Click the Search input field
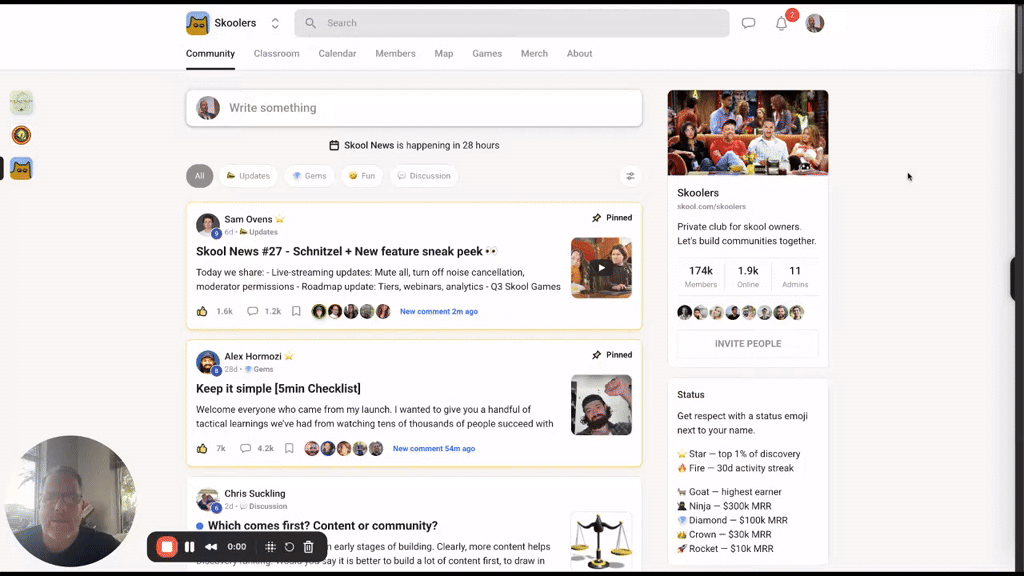The height and width of the screenshot is (576, 1024). (511, 23)
